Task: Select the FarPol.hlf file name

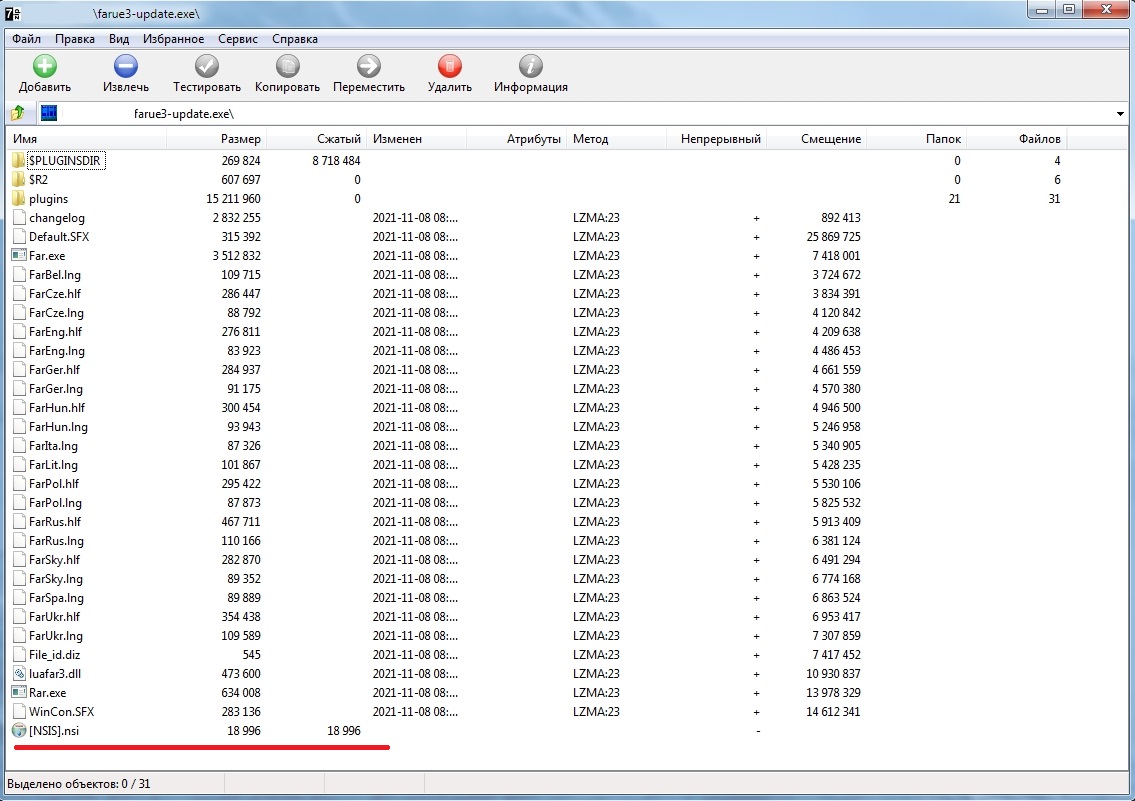Action: coord(54,483)
